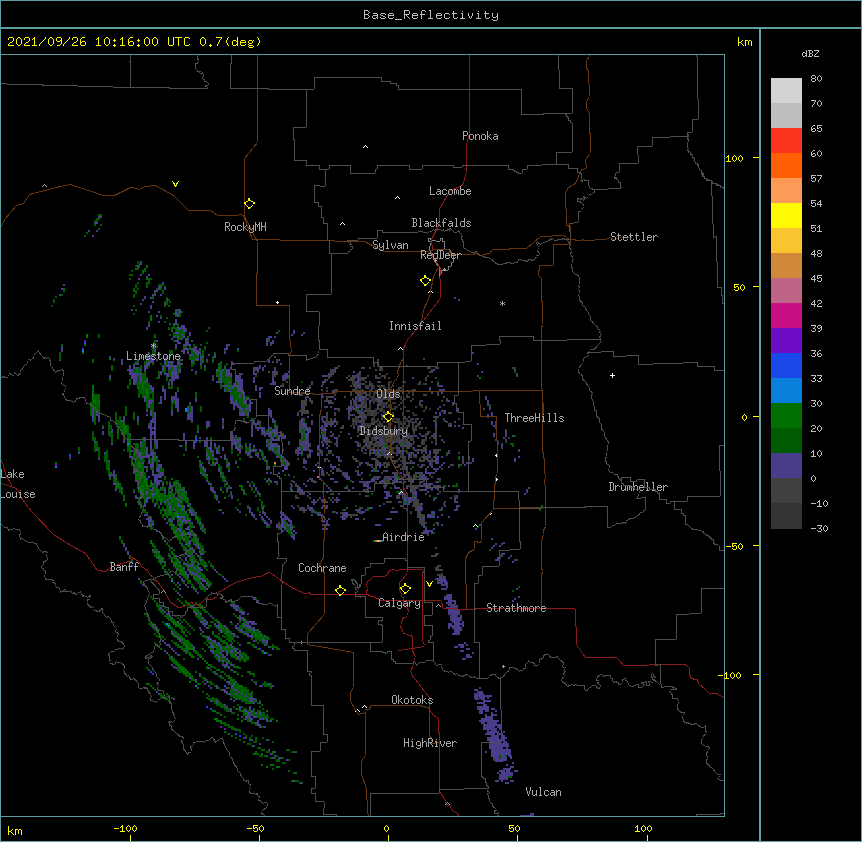Select the yellow diamond marker below Cochrane
The width and height of the screenshot is (862, 842).
pos(340,590)
